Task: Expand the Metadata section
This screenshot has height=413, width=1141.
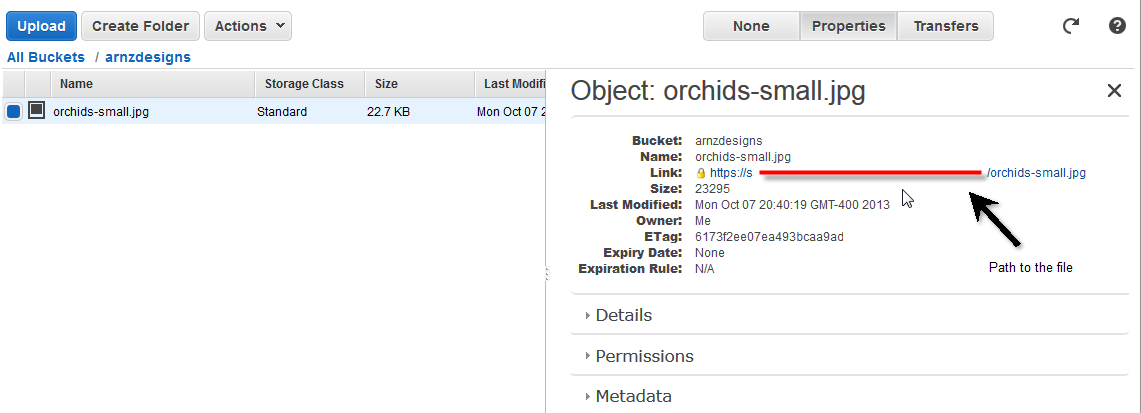Action: 633,396
